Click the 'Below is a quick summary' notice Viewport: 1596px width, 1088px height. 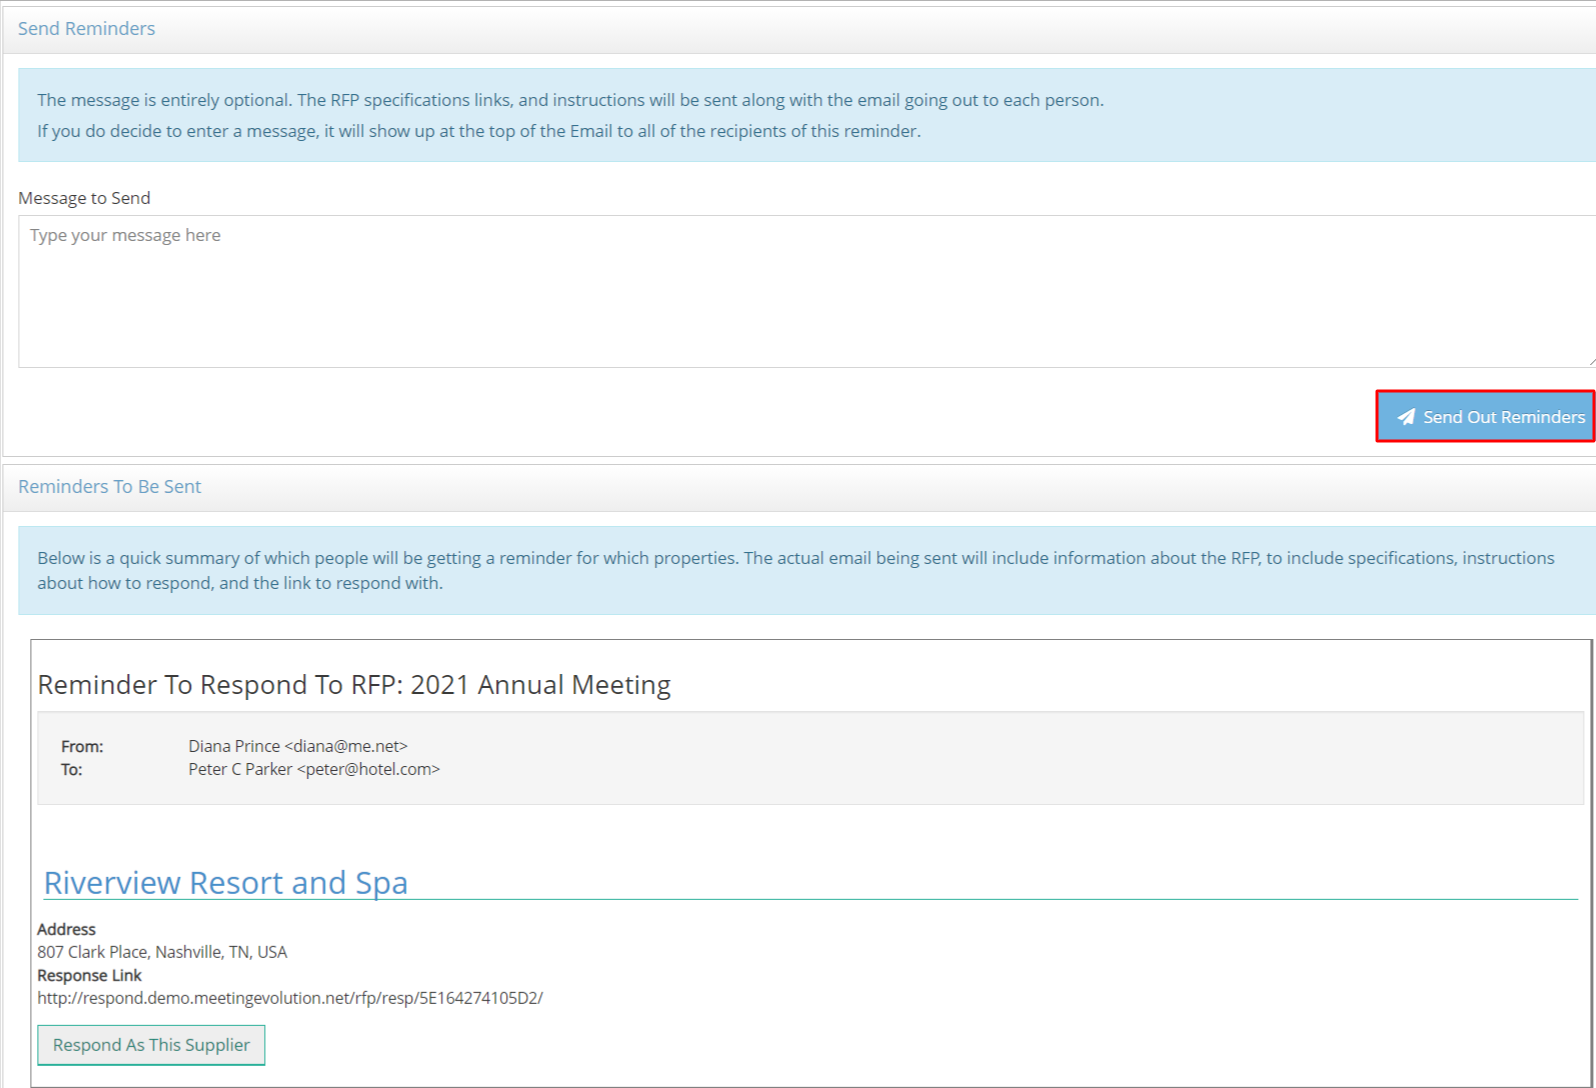(x=807, y=570)
